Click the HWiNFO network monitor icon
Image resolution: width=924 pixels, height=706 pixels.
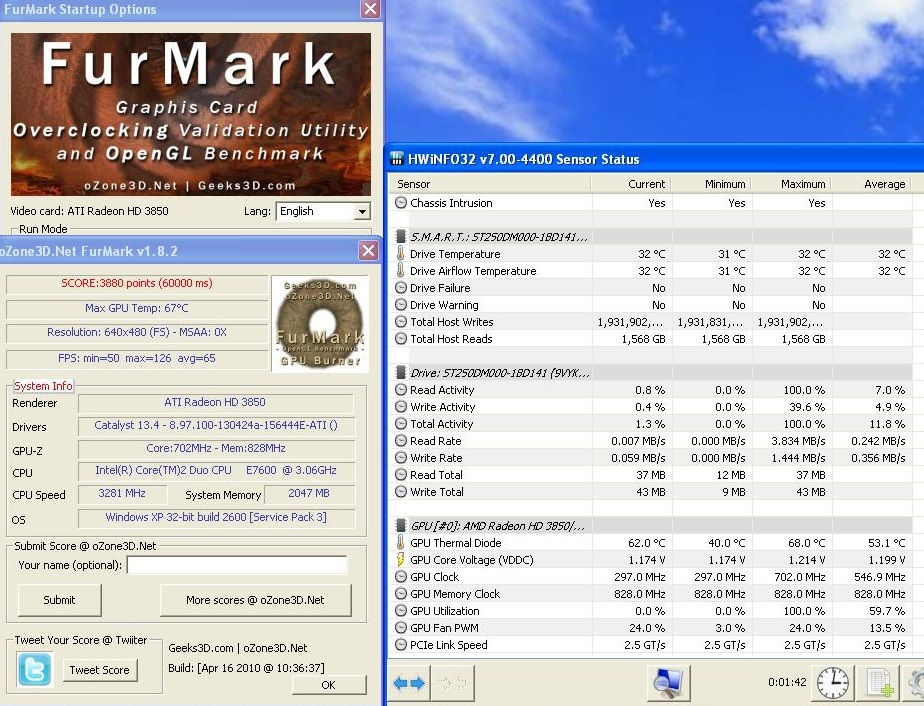(668, 683)
